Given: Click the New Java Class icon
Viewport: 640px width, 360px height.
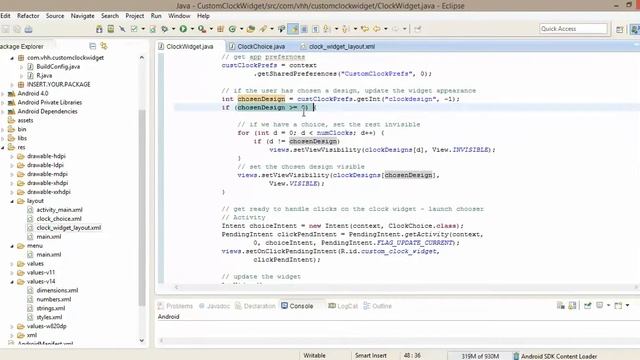Looking at the screenshot, I should [232, 29].
